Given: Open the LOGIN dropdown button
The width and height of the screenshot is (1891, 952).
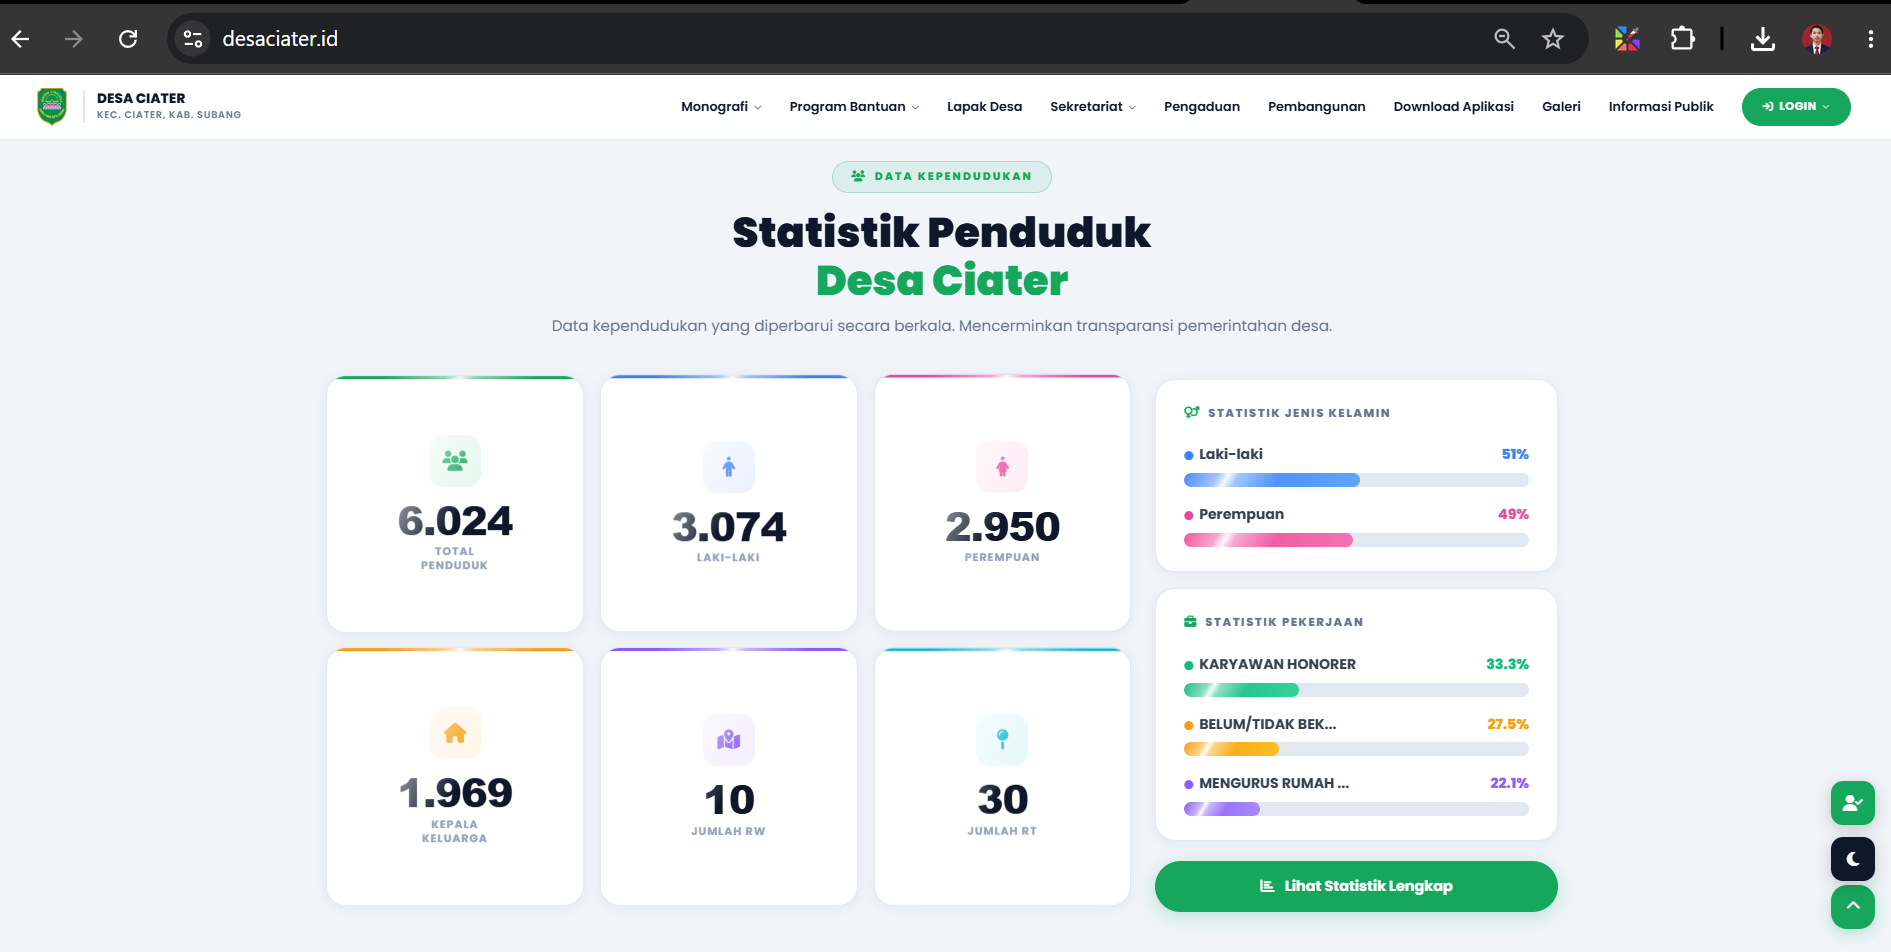Looking at the screenshot, I should (1796, 107).
